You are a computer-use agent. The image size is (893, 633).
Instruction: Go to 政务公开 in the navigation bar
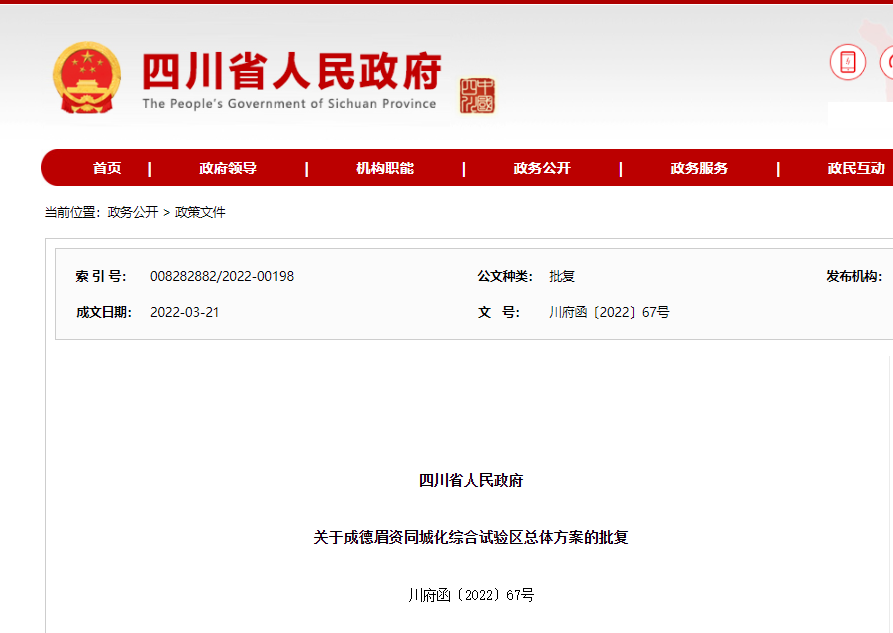point(542,168)
